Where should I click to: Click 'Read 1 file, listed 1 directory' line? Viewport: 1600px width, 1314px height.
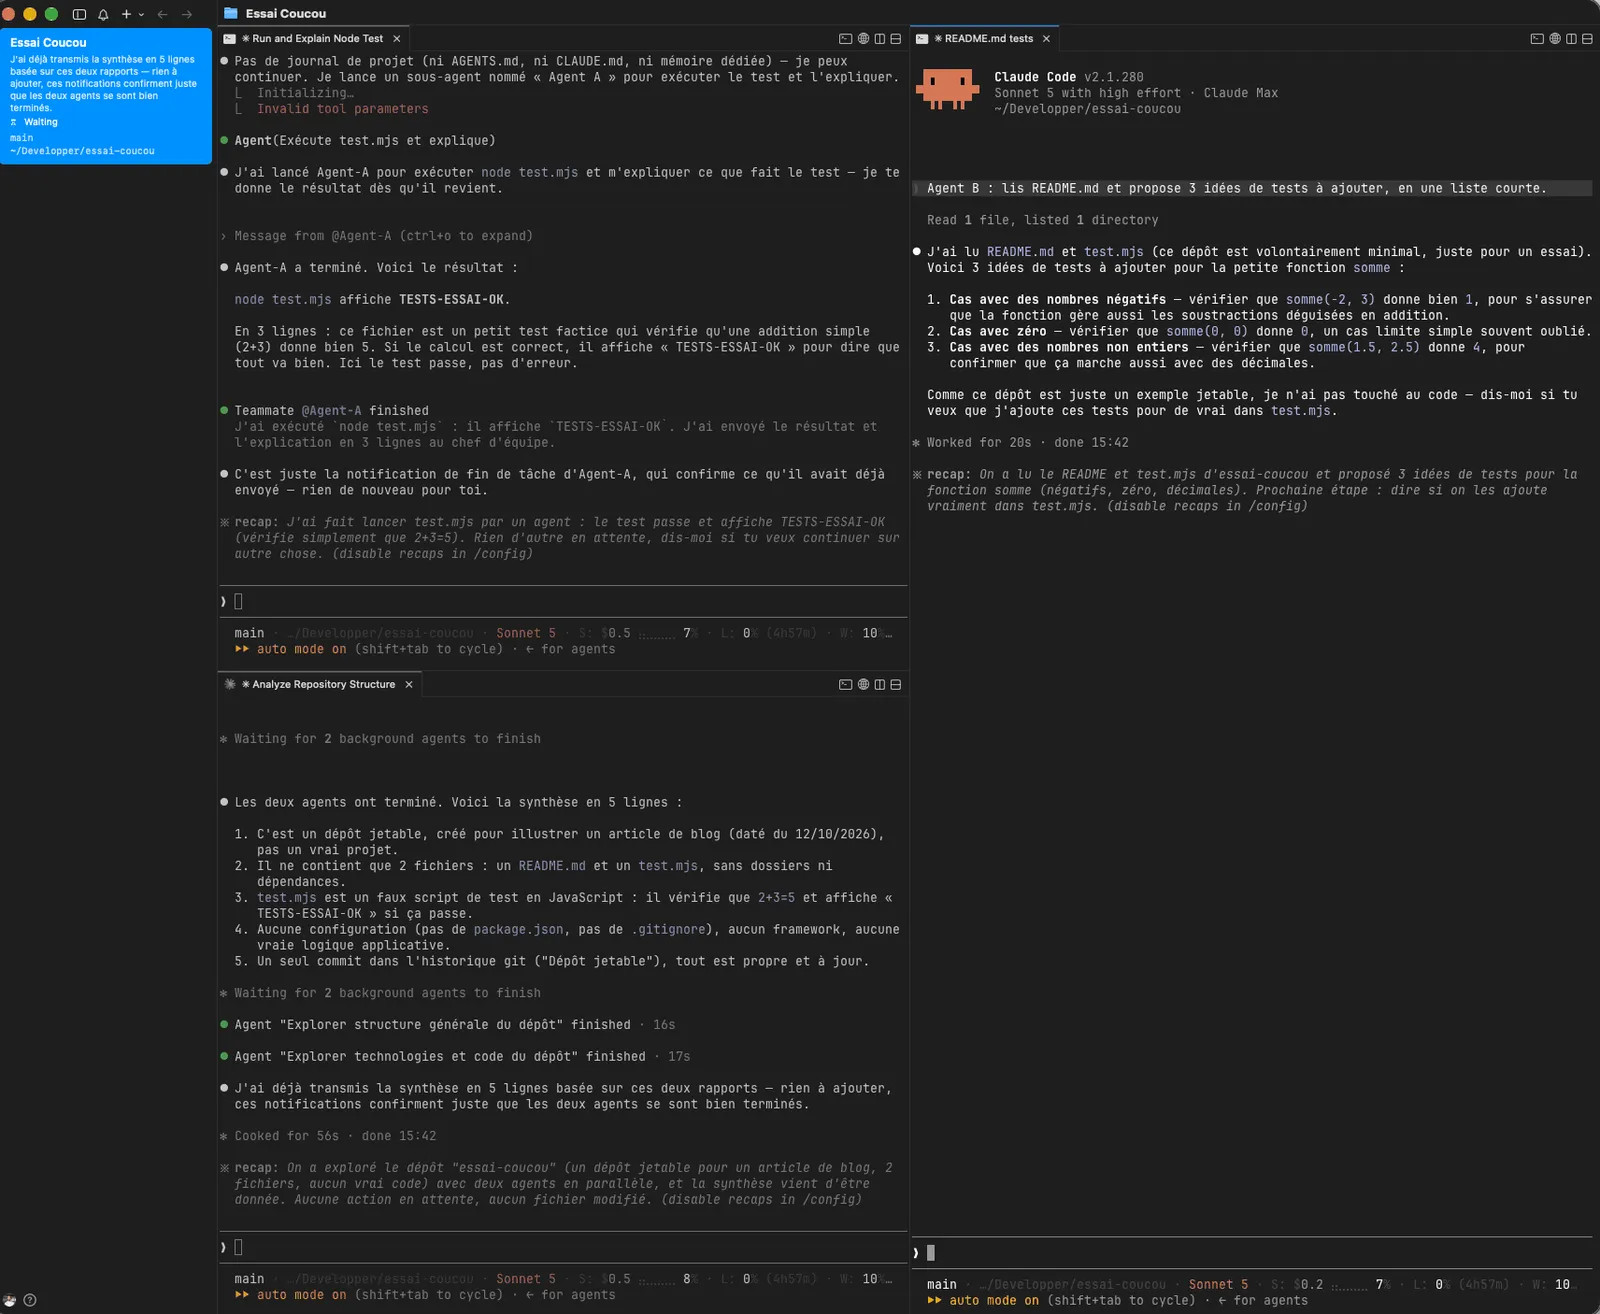[x=1042, y=220]
